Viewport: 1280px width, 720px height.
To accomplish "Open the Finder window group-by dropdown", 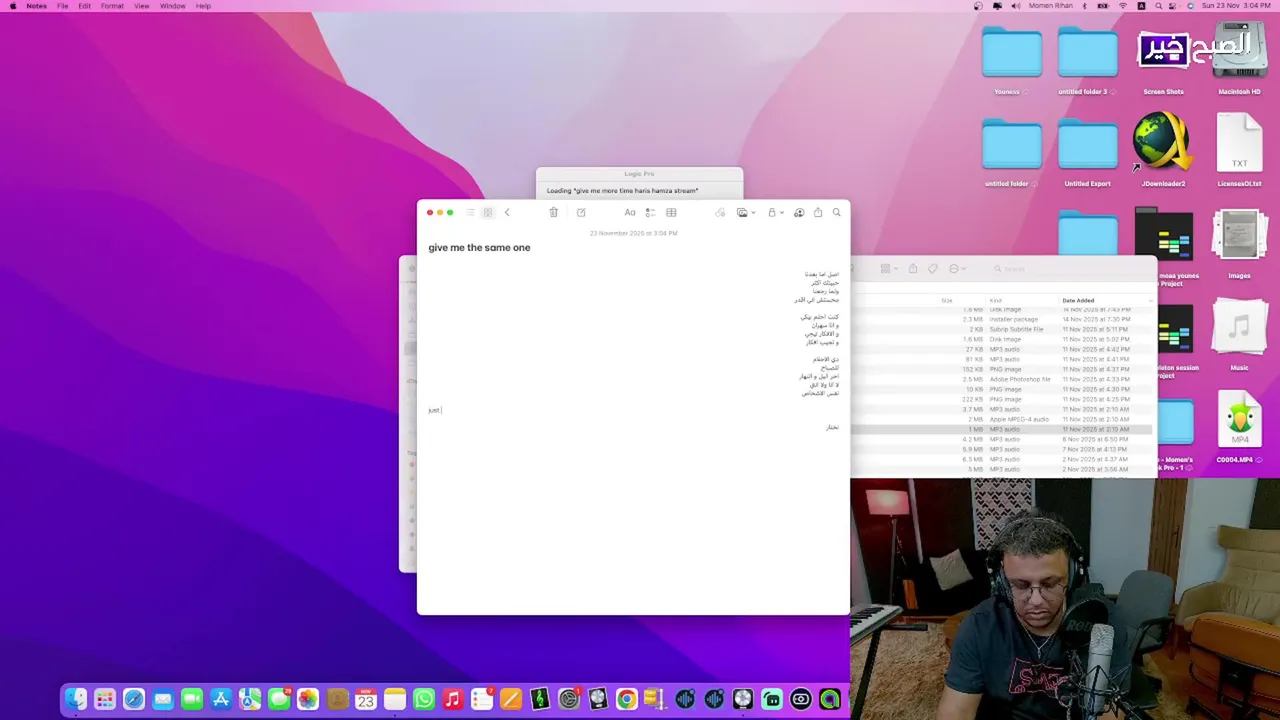I will [888, 269].
